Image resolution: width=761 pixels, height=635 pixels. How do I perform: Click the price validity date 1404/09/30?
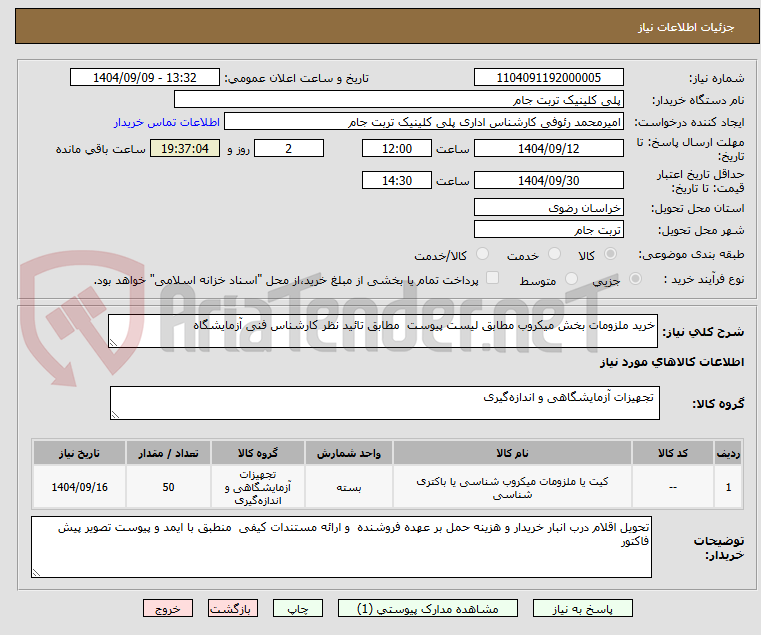pos(548,181)
